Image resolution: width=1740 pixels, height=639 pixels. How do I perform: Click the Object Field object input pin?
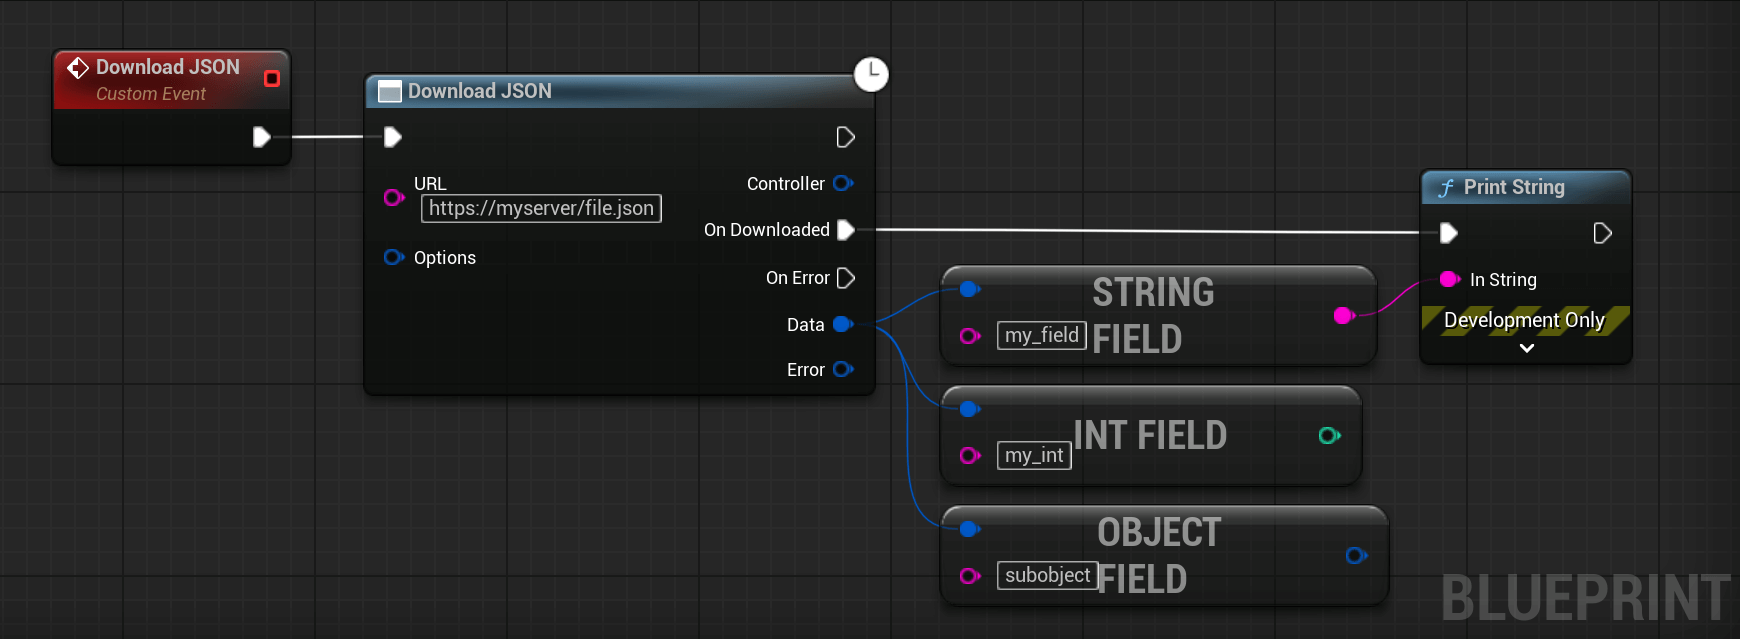pos(969,529)
